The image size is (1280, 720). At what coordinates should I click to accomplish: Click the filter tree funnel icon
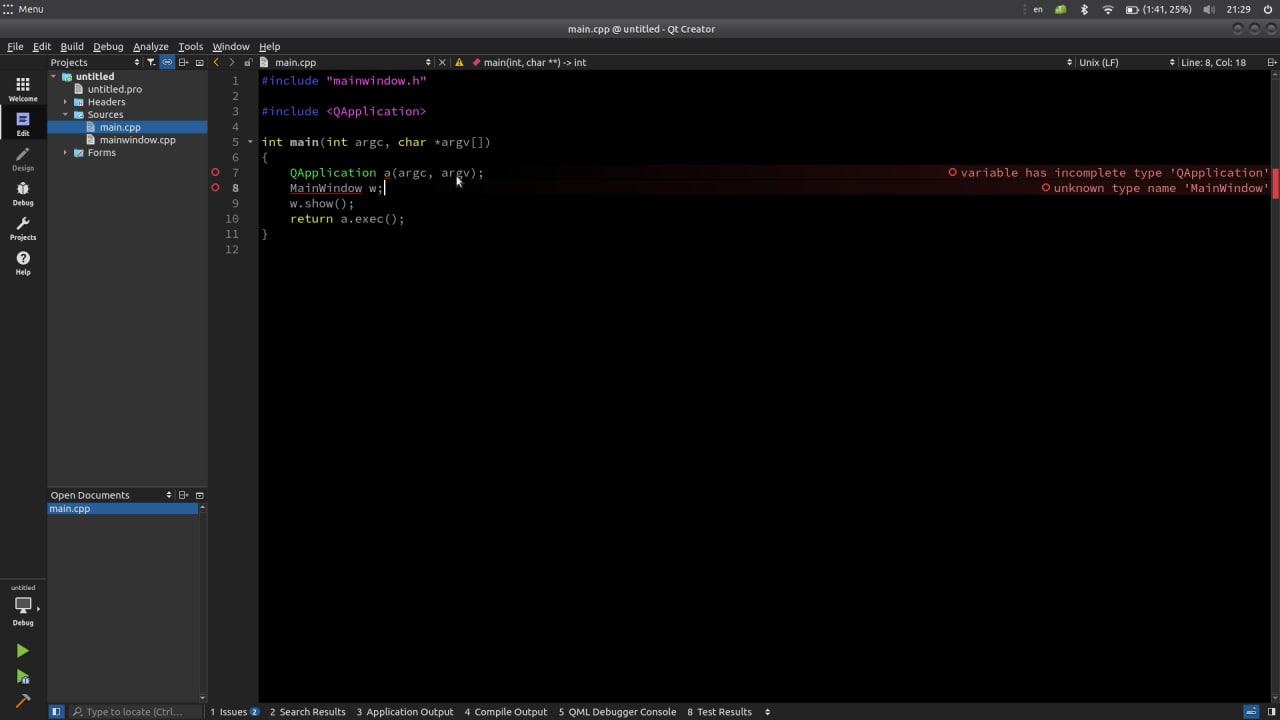point(151,62)
